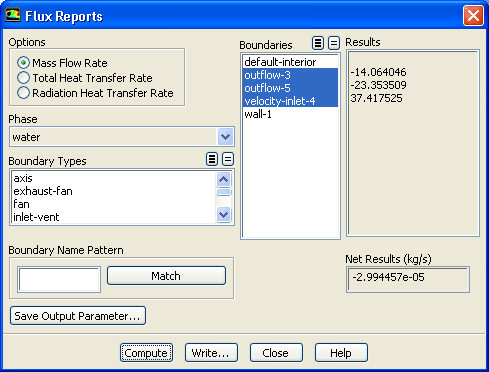Select axis boundary type

(113, 178)
